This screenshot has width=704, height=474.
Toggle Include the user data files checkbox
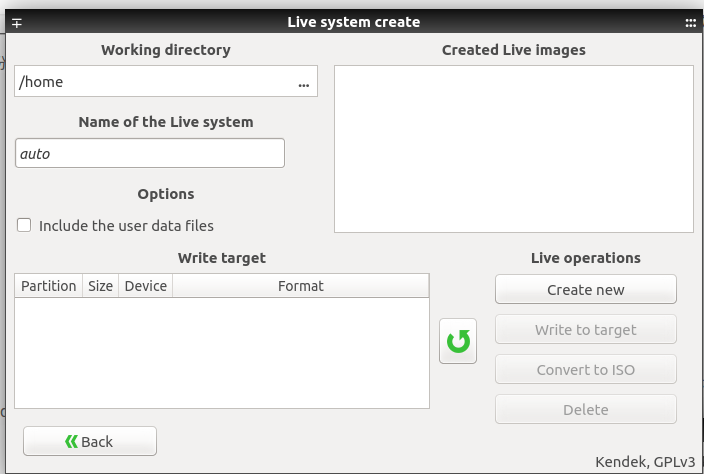[24, 226]
